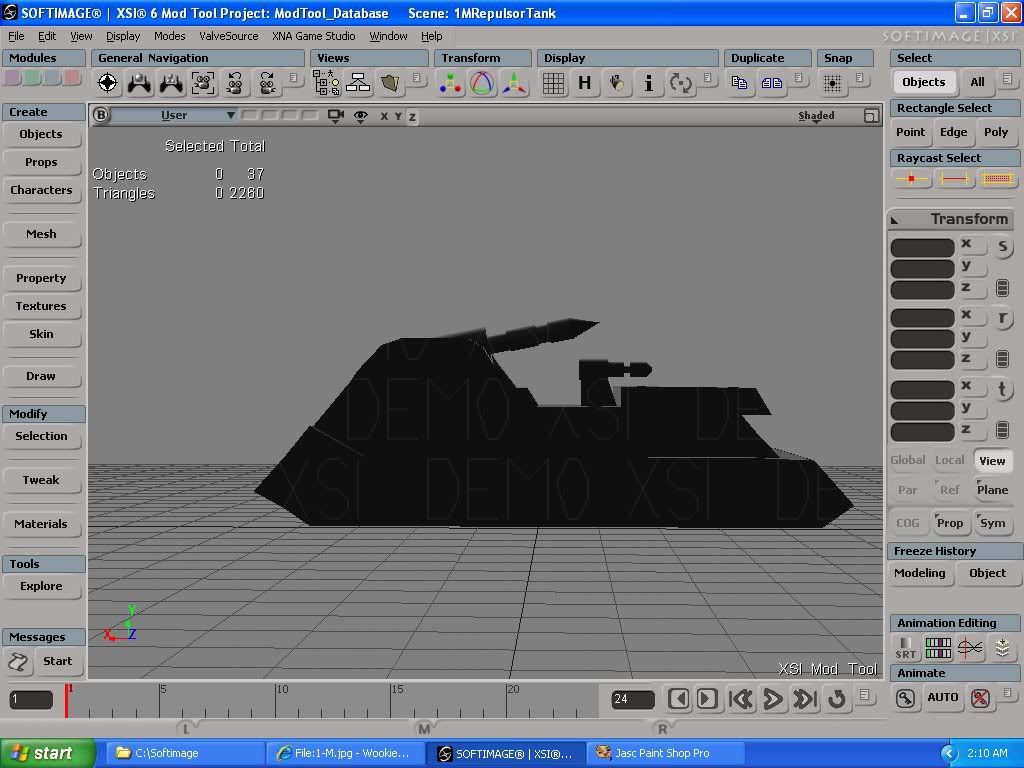Select raycast point selection icon
Screen dimensions: 1024x768
(x=912, y=178)
